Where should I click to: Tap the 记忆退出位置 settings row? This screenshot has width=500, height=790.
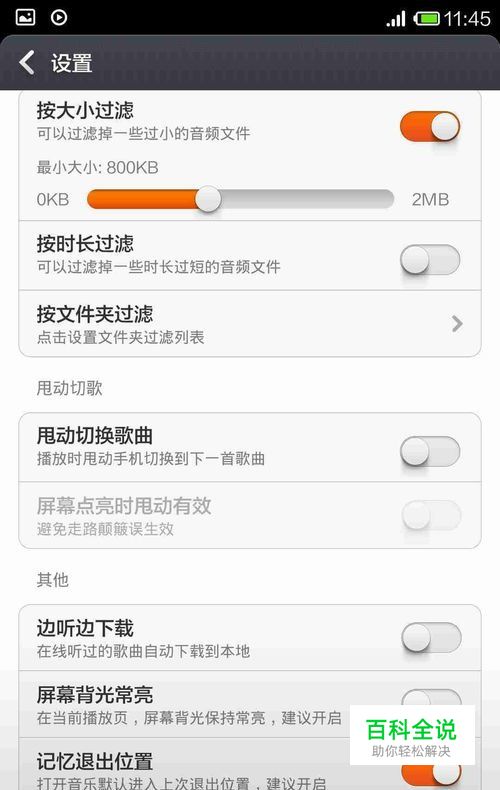tap(250, 764)
